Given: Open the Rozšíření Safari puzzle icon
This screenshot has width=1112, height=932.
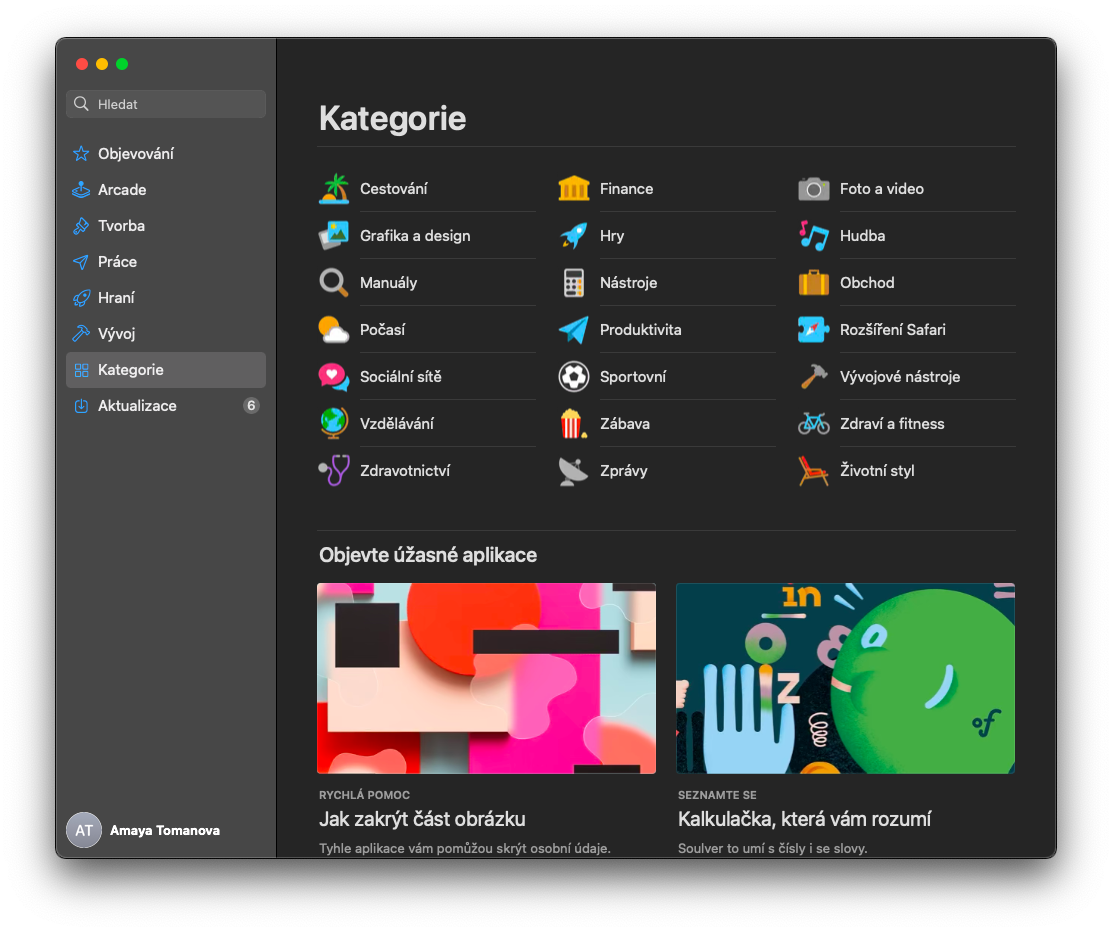Looking at the screenshot, I should click(814, 330).
